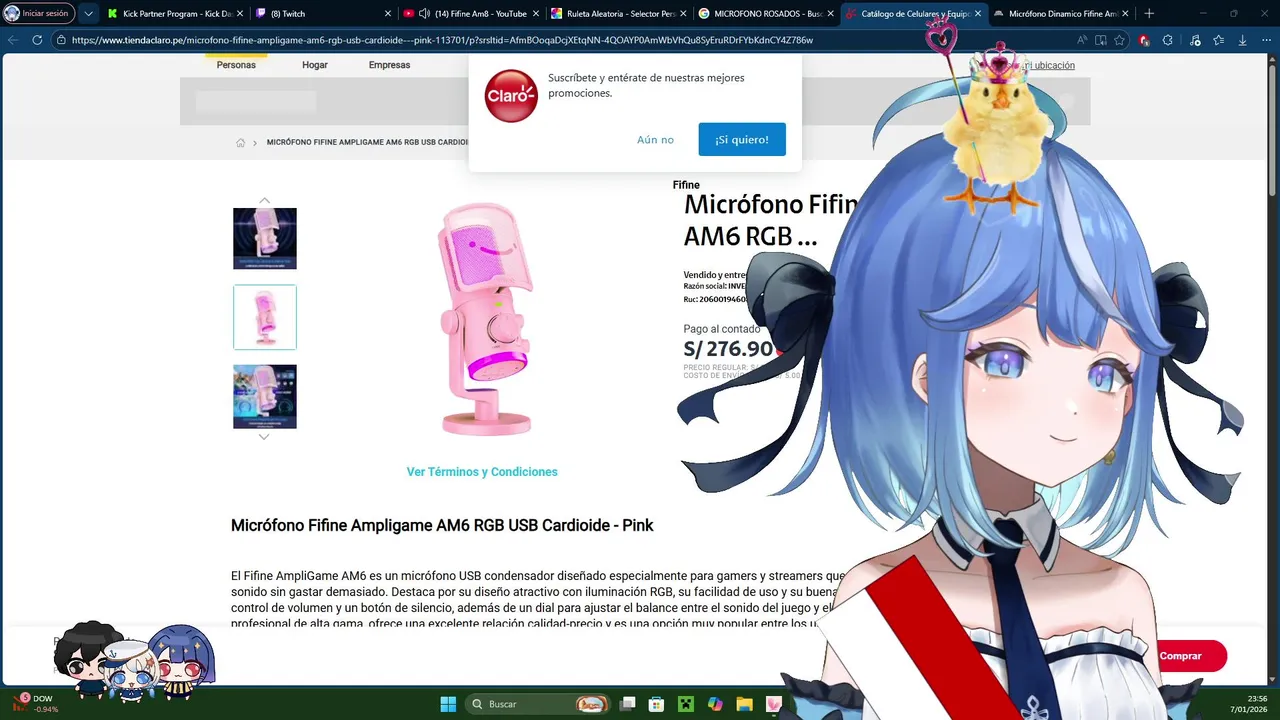The image size is (1280, 720).
Task: Add this page to favorites with star icon
Action: tap(1120, 40)
